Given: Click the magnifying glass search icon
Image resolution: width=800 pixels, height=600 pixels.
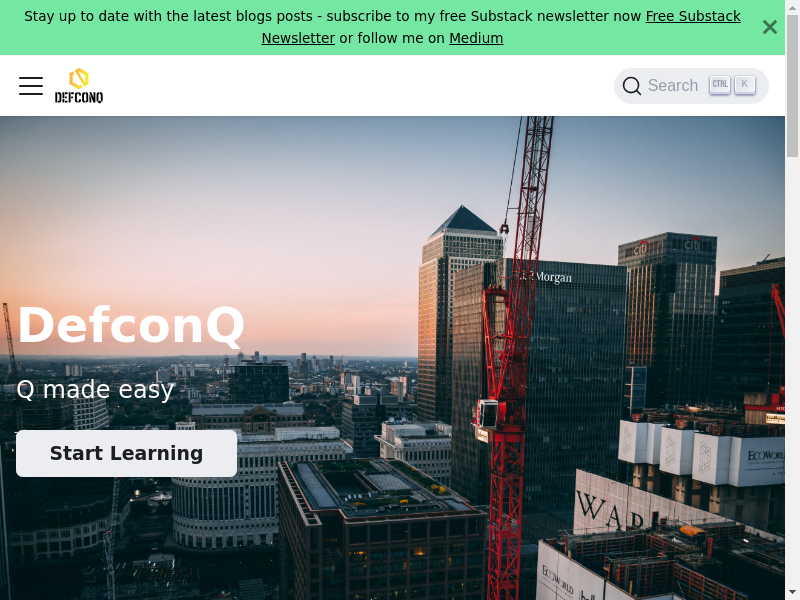Looking at the screenshot, I should 632,86.
